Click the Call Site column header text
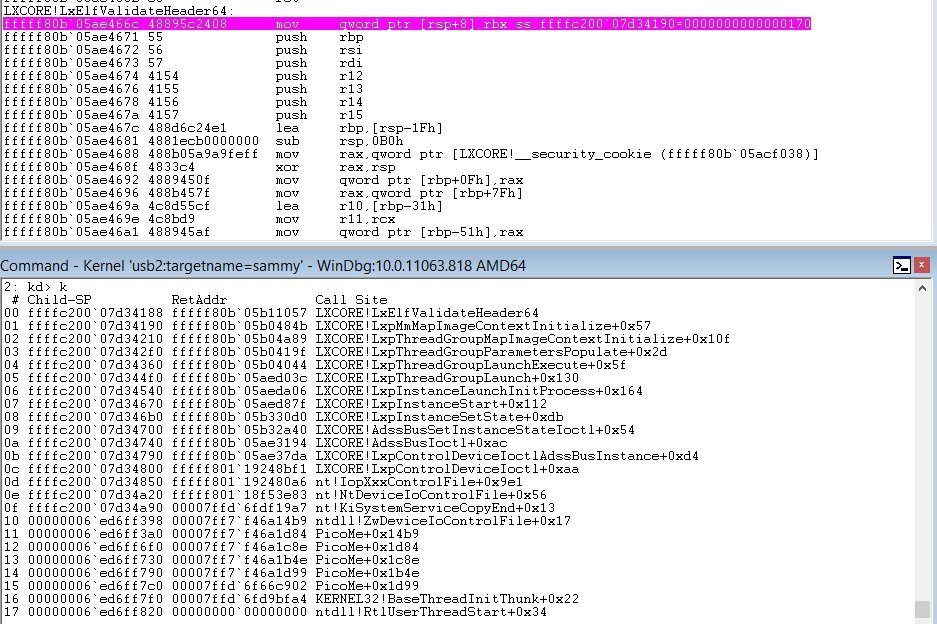Viewport: 937px width, 624px height. pyautogui.click(x=351, y=300)
